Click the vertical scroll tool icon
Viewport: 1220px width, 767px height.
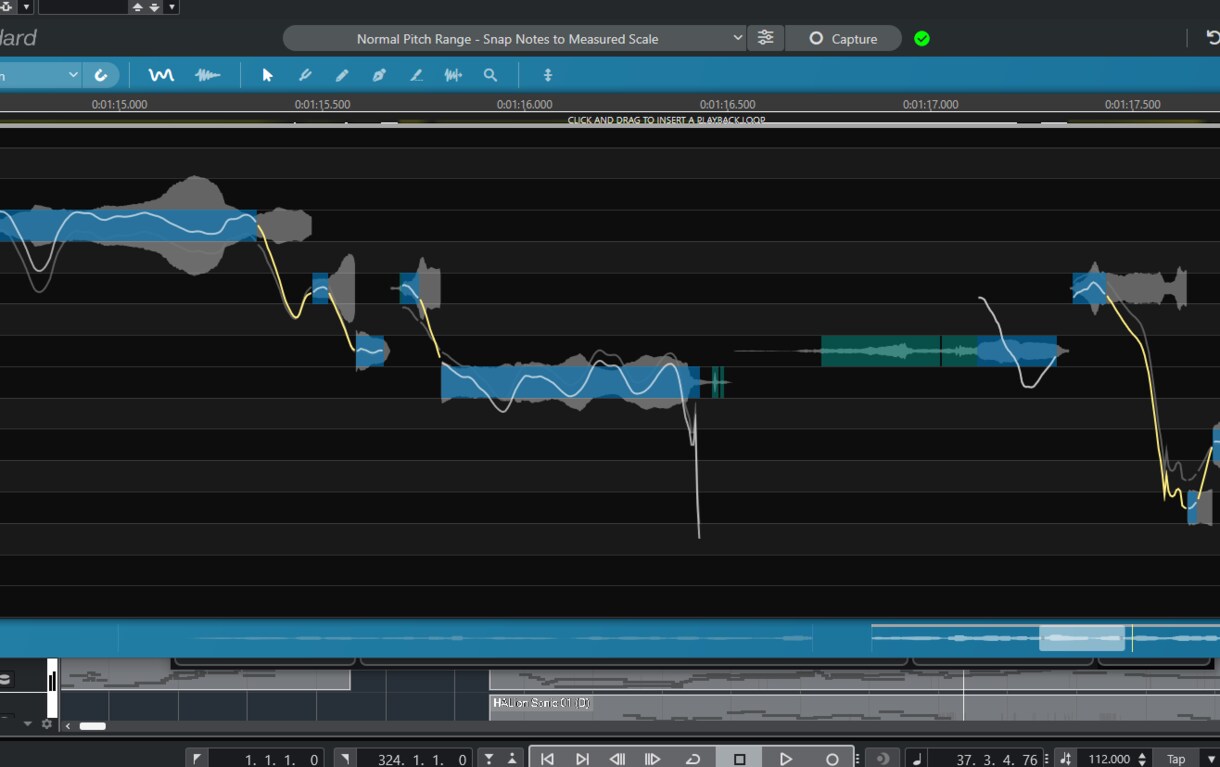pos(548,75)
